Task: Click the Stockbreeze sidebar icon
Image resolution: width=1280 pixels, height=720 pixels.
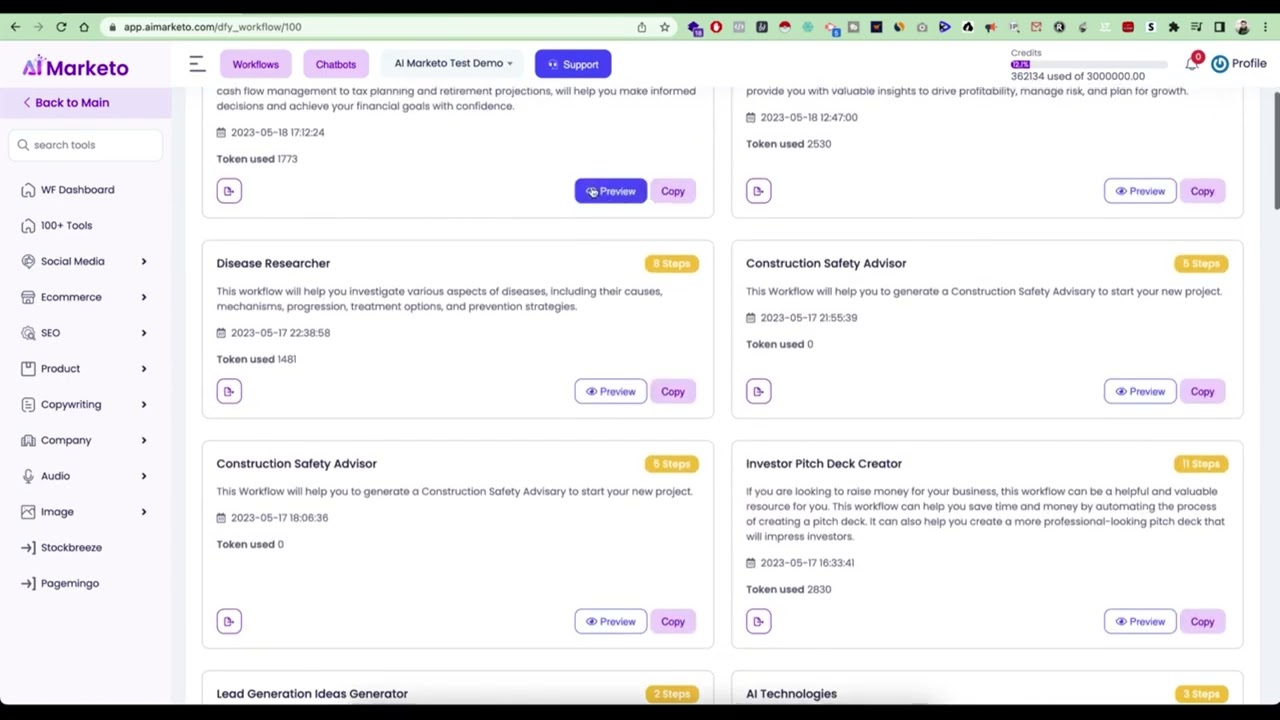Action: 28,548
